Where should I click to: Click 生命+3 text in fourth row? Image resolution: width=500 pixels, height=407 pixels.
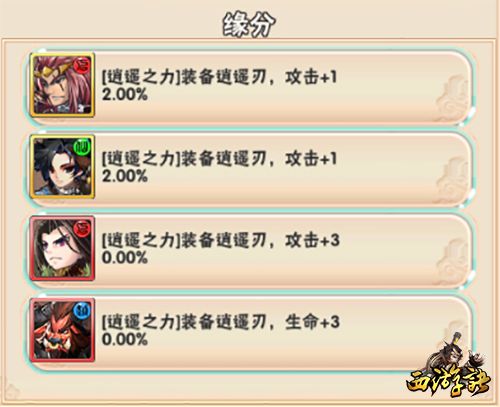(x=312, y=322)
